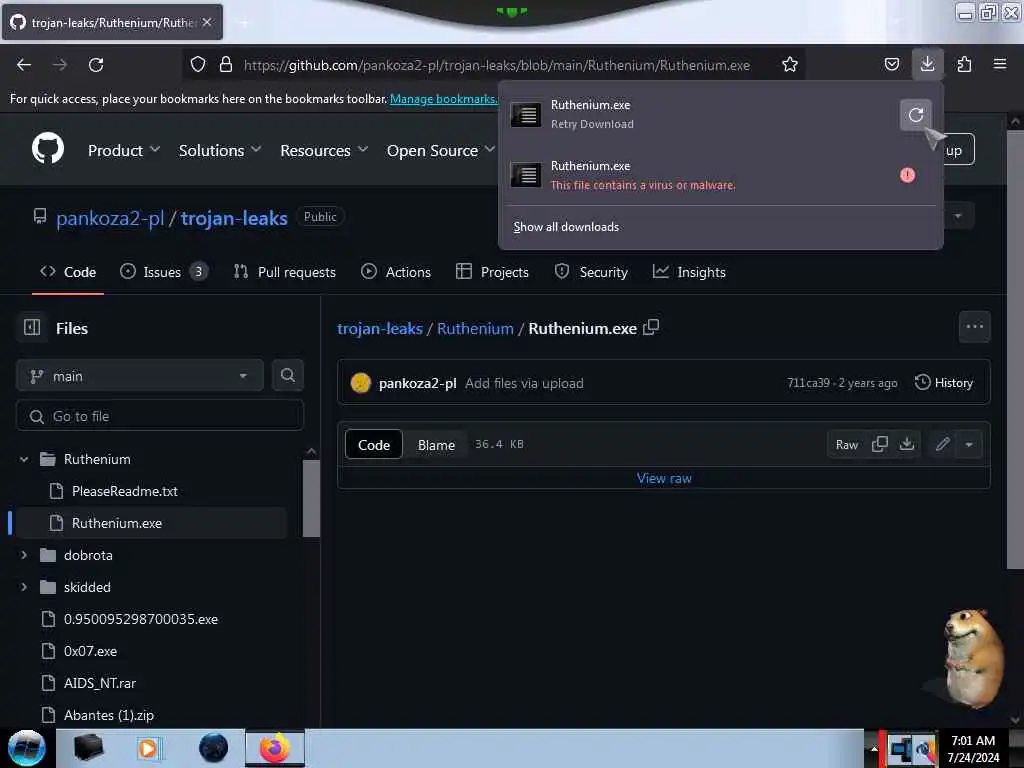1024x768 pixels.
Task: Switch to Code repository tab
Action: pyautogui.click(x=68, y=272)
